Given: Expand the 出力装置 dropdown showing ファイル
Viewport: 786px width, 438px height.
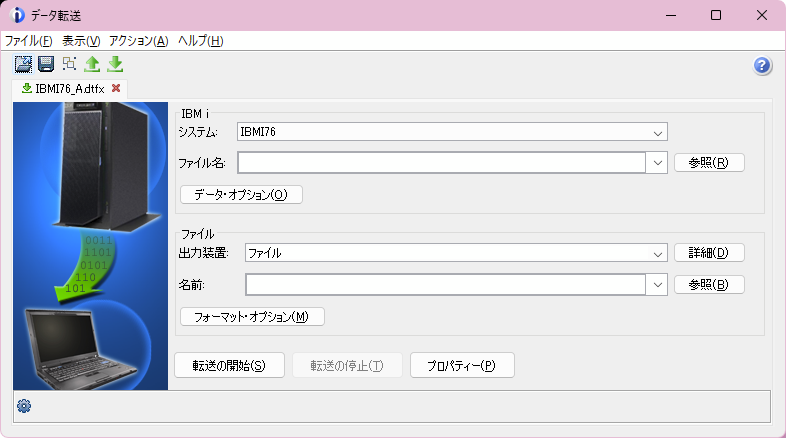Looking at the screenshot, I should [658, 254].
